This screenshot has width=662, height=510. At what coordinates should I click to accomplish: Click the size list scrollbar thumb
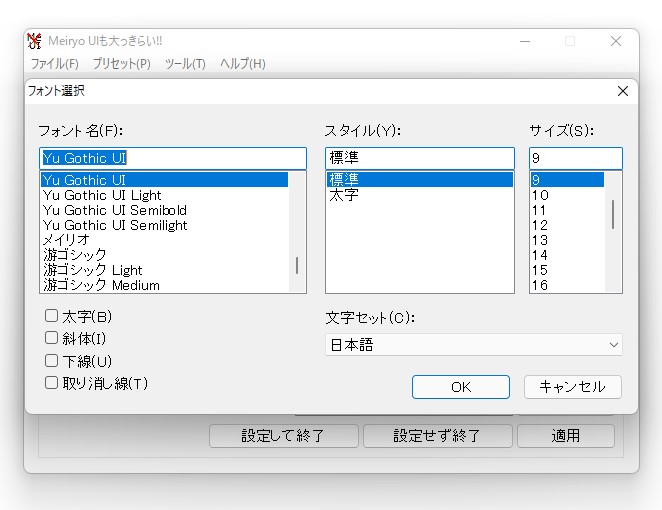[x=613, y=214]
